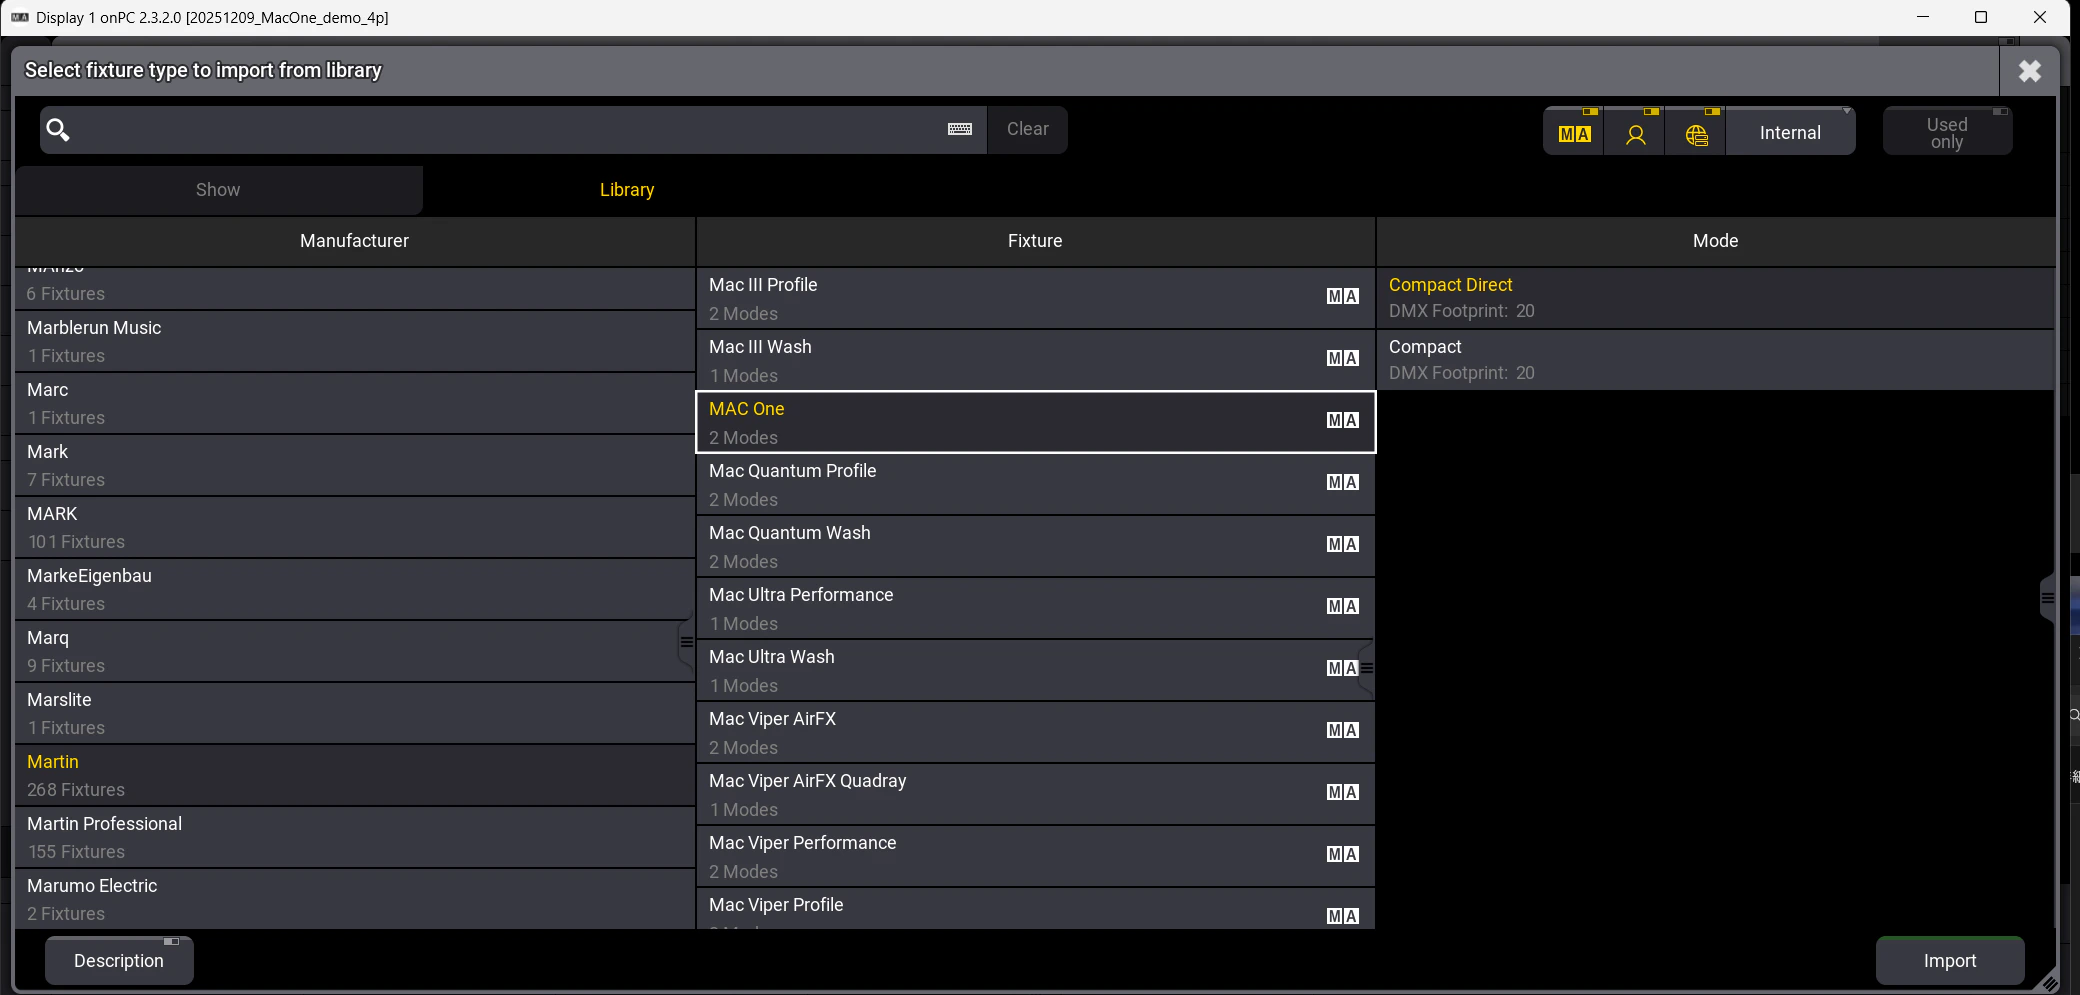Viewport: 2080px width, 995px height.
Task: Close the fixture type import dialog
Action: [2029, 71]
